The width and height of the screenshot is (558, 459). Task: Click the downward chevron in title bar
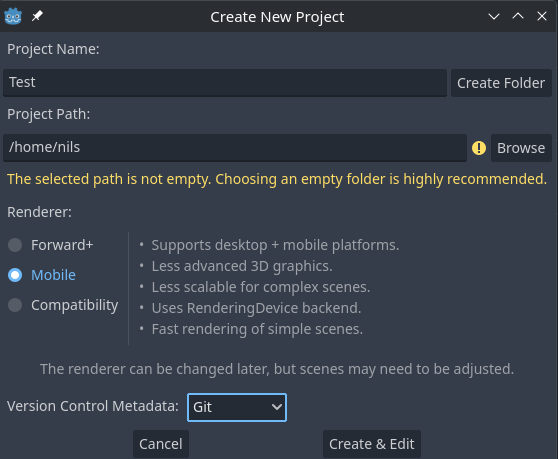click(x=494, y=16)
